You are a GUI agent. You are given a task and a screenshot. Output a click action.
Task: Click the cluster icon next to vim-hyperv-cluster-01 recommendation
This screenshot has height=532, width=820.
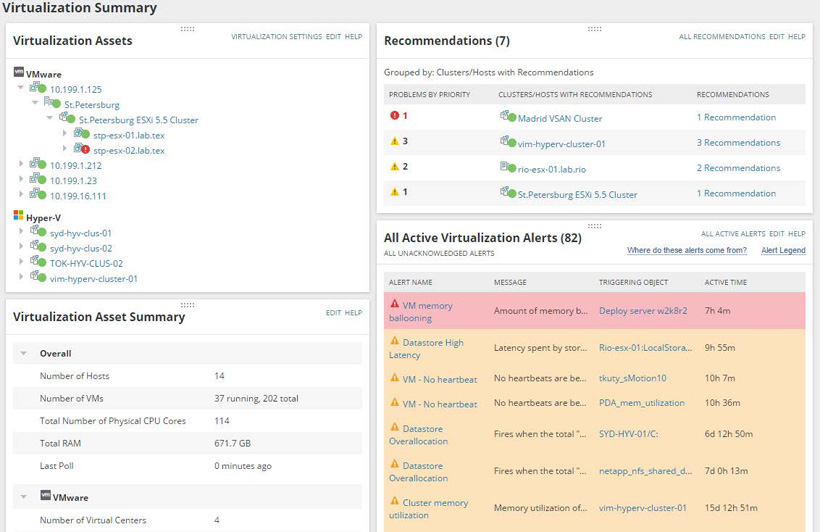507,142
